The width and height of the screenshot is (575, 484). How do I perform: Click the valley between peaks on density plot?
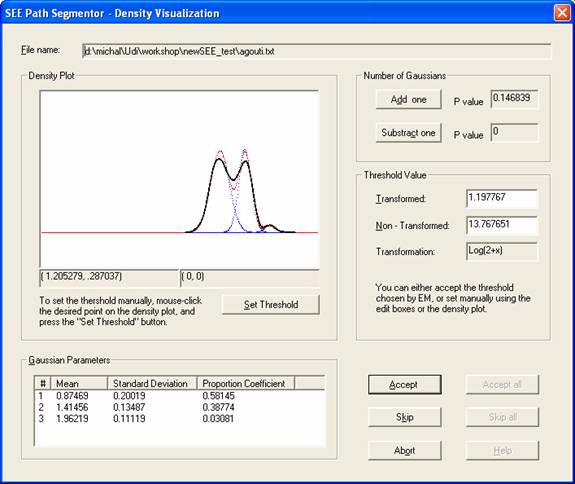coord(232,179)
